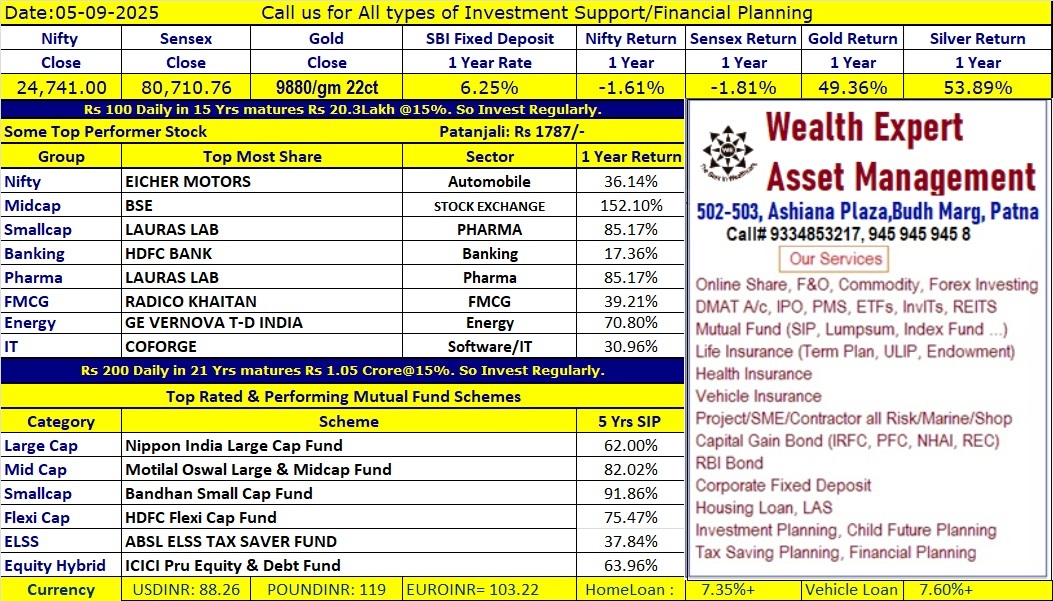Screen dimensions: 1053x601
Task: Select the 30.96% return value
Action: coord(631,346)
